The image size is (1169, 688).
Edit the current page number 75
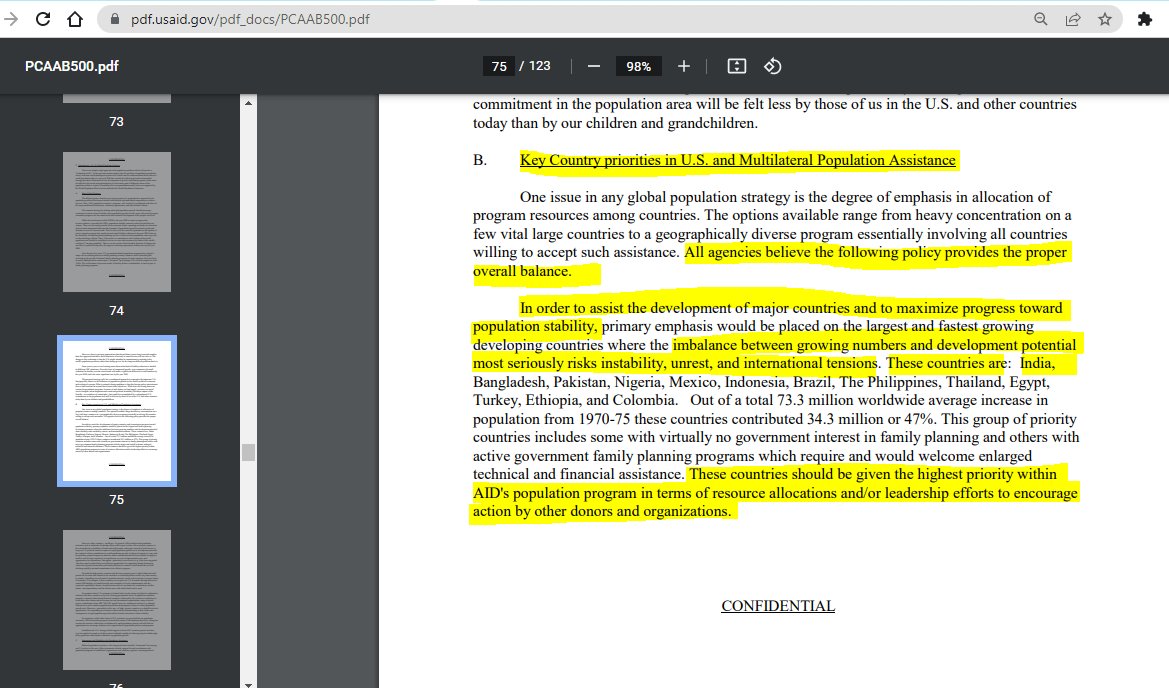tap(499, 66)
